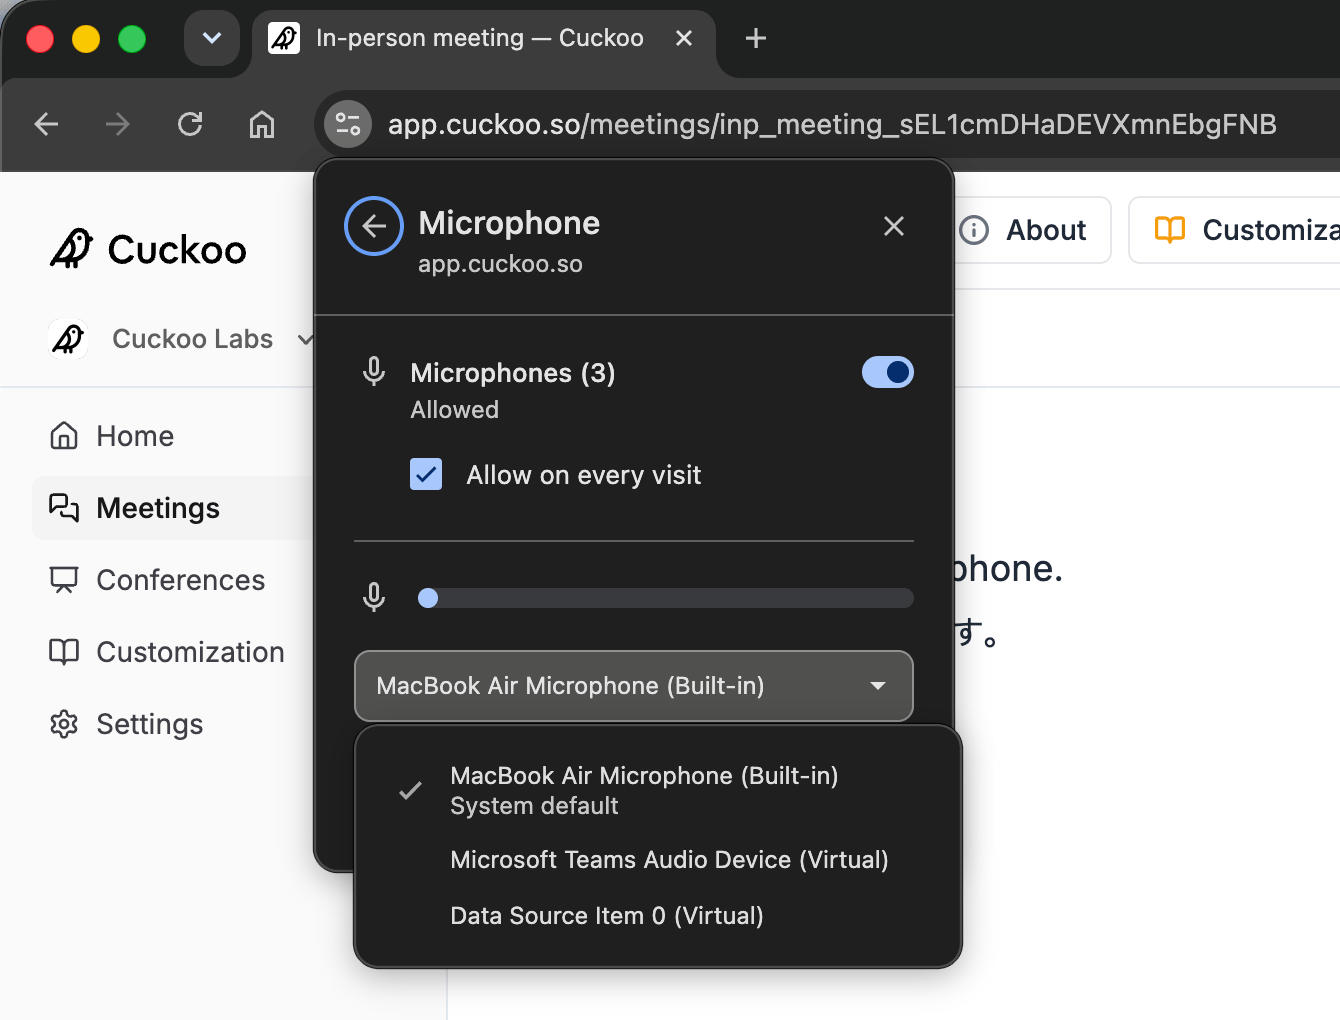Open the MacBook Air Microphone dropdown
Viewport: 1340px width, 1020px height.
pos(634,686)
